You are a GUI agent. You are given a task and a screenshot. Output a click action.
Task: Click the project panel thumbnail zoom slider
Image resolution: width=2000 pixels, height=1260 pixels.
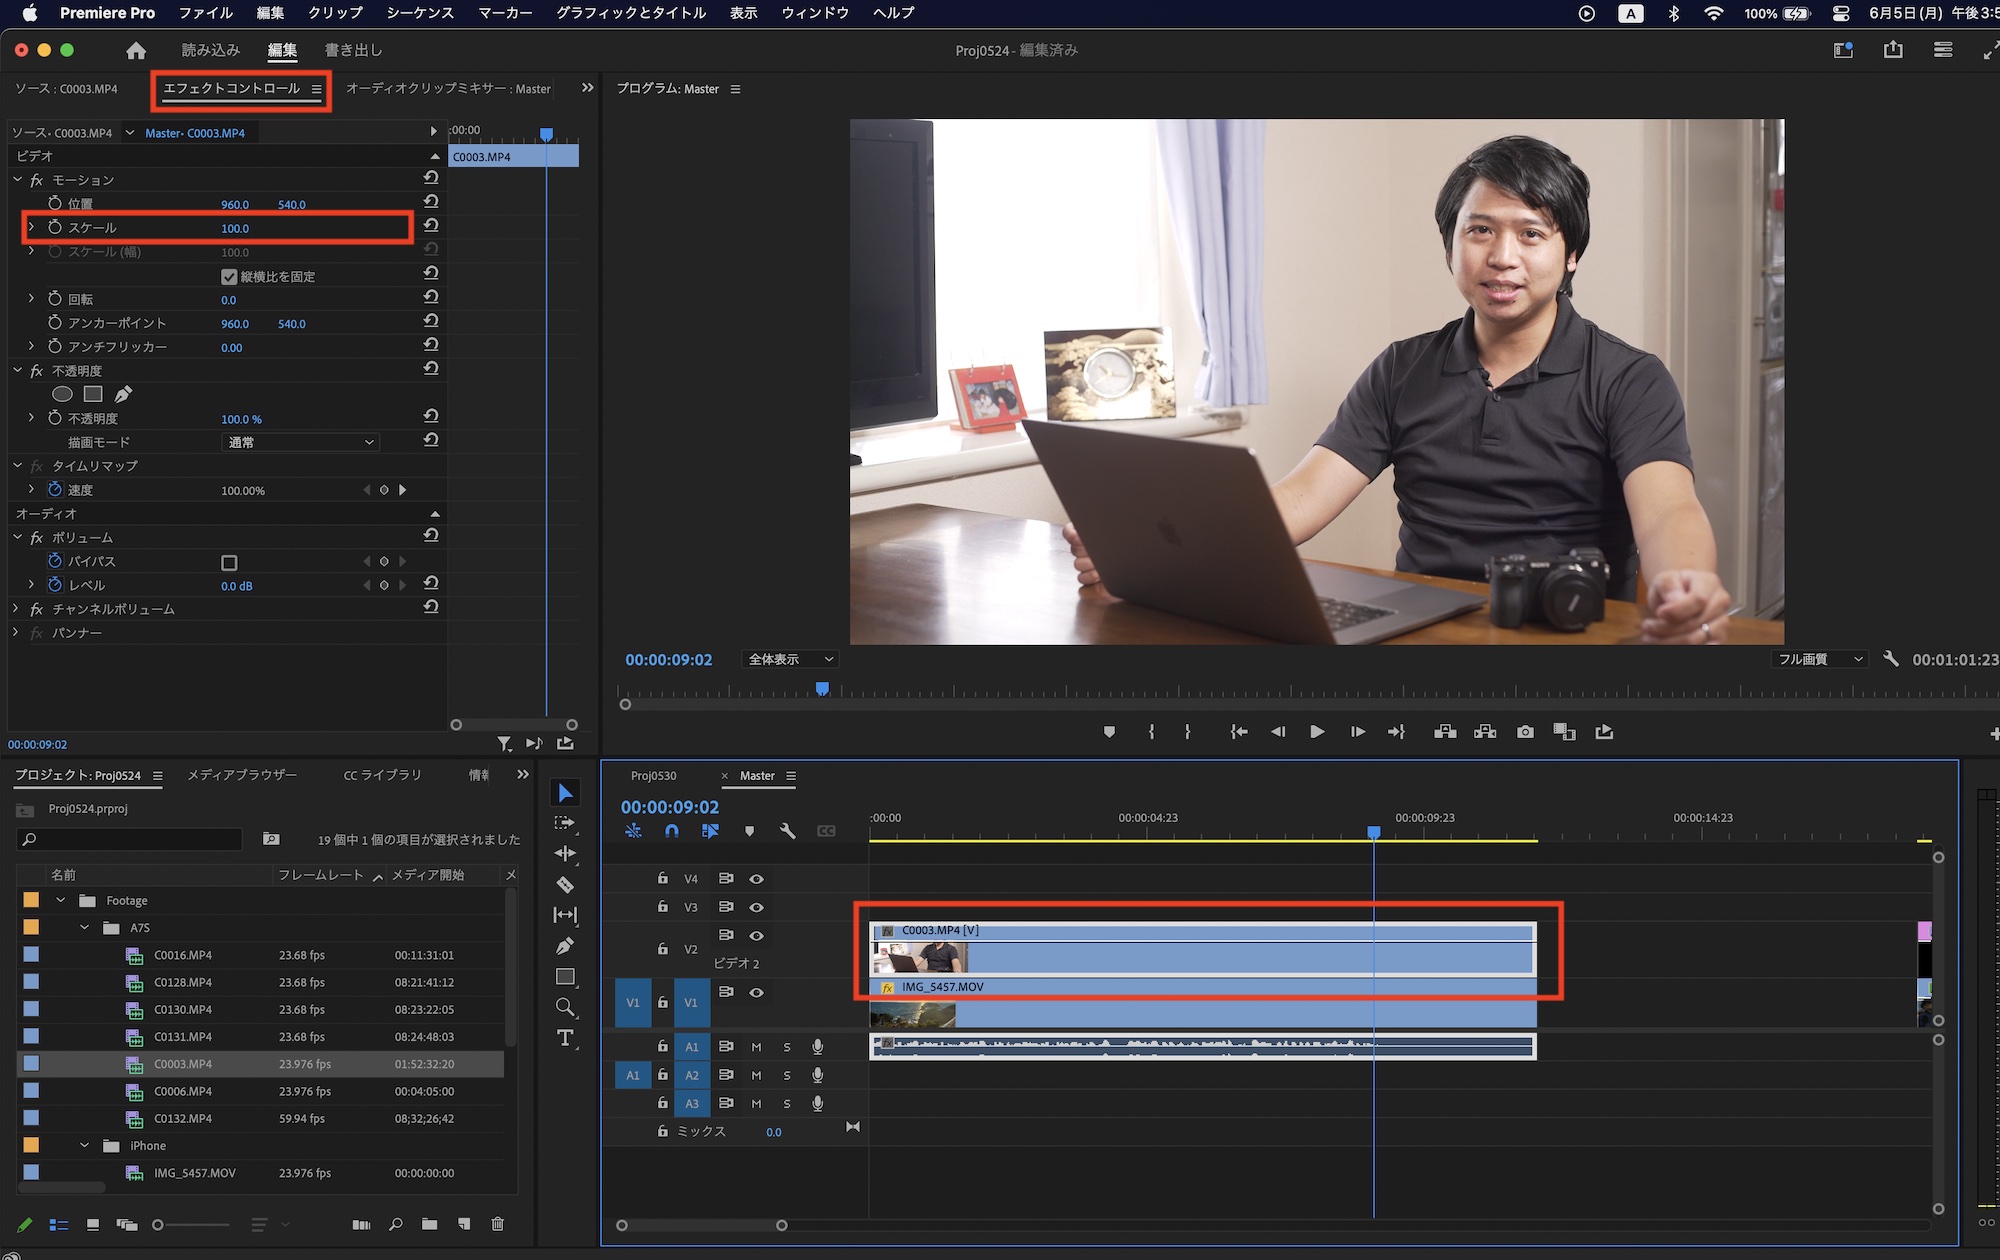coord(158,1225)
